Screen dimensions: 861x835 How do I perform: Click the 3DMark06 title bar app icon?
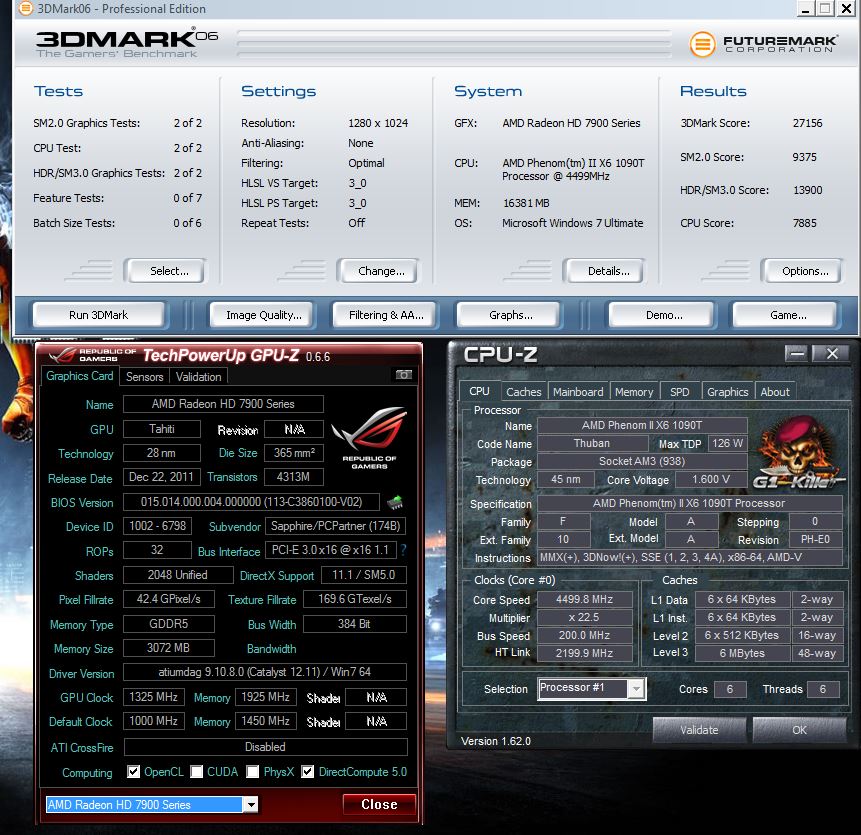(25, 8)
